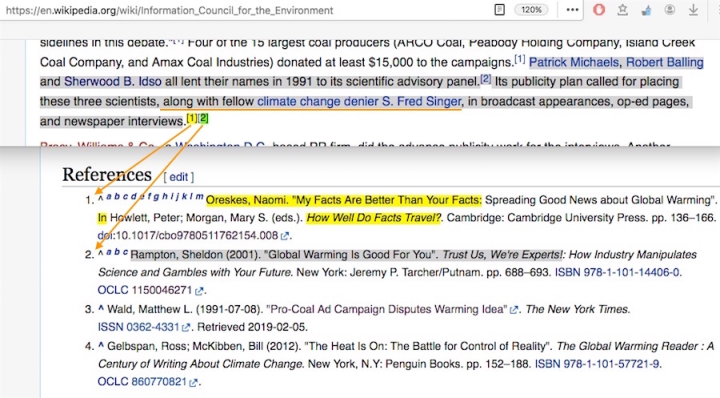
Task: Open the page actions three-dot menu
Action: [x=572, y=10]
